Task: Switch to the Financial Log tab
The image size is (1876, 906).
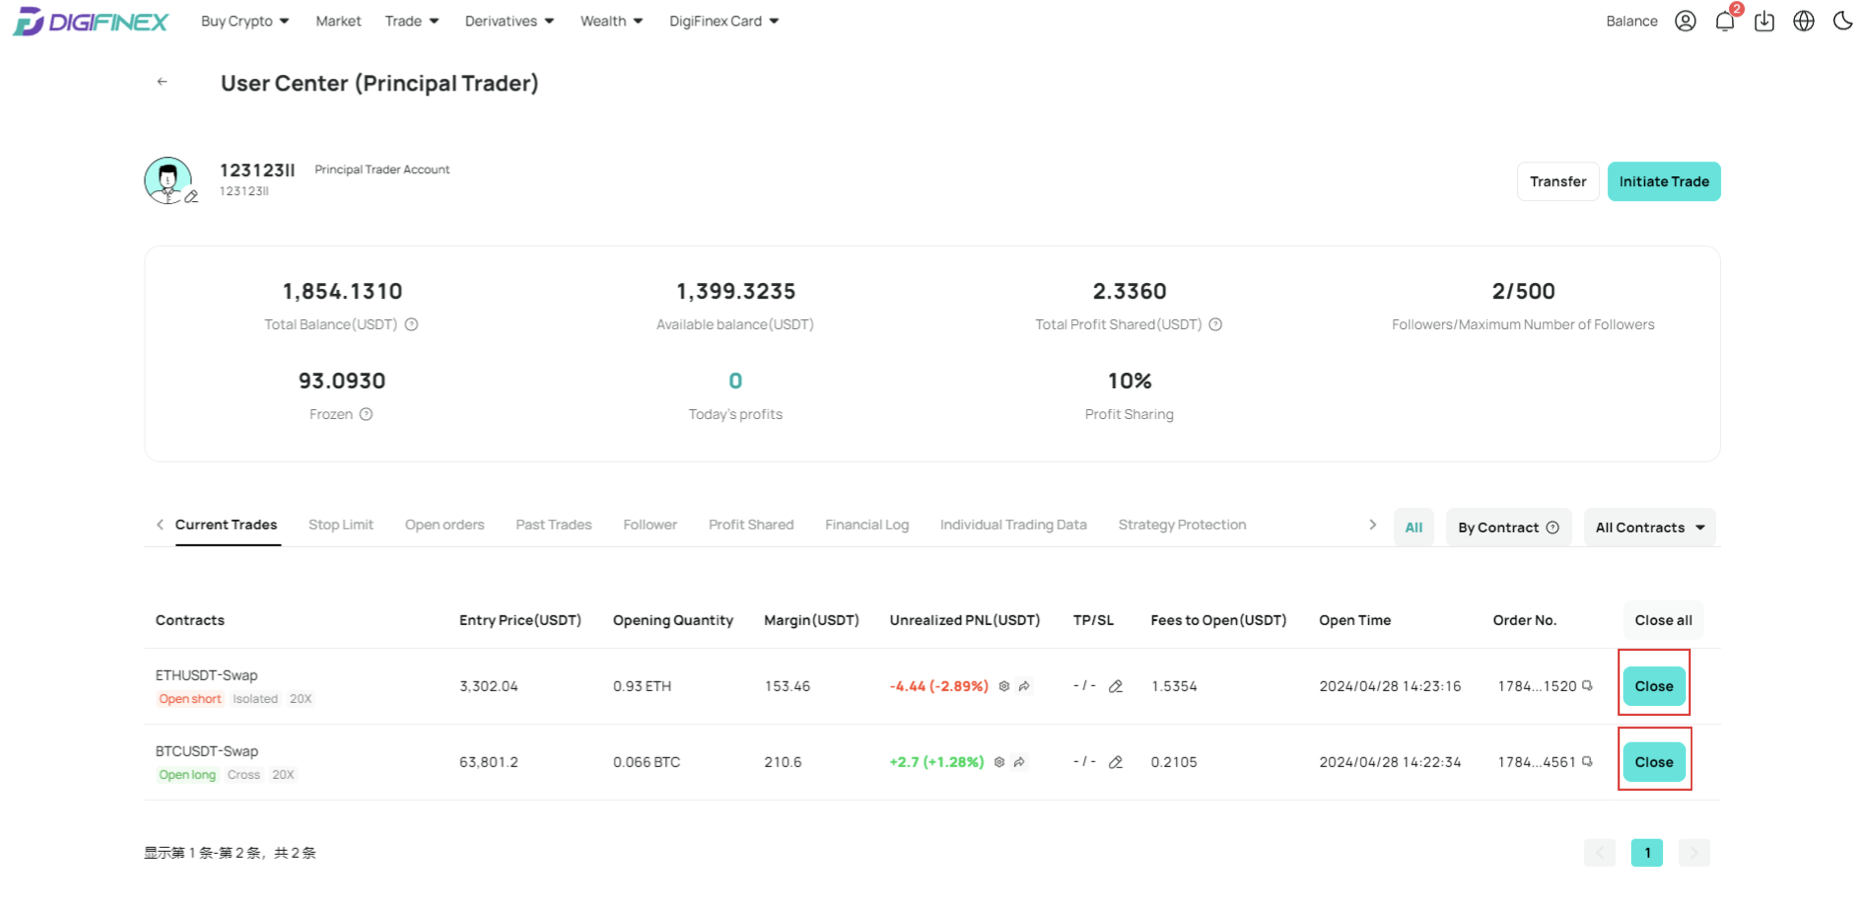Action: (867, 525)
